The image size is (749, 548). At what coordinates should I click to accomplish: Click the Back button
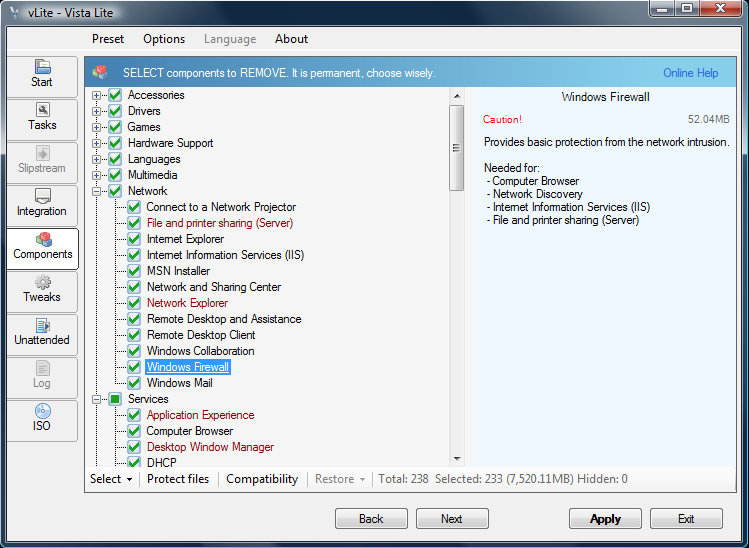[371, 518]
